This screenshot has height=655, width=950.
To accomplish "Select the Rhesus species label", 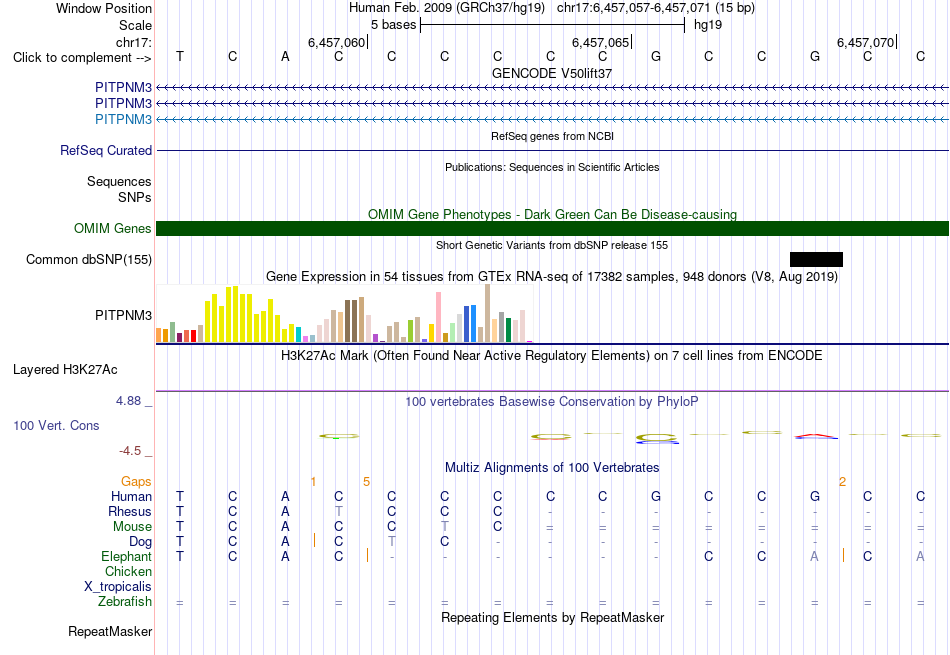I will tap(130, 511).
